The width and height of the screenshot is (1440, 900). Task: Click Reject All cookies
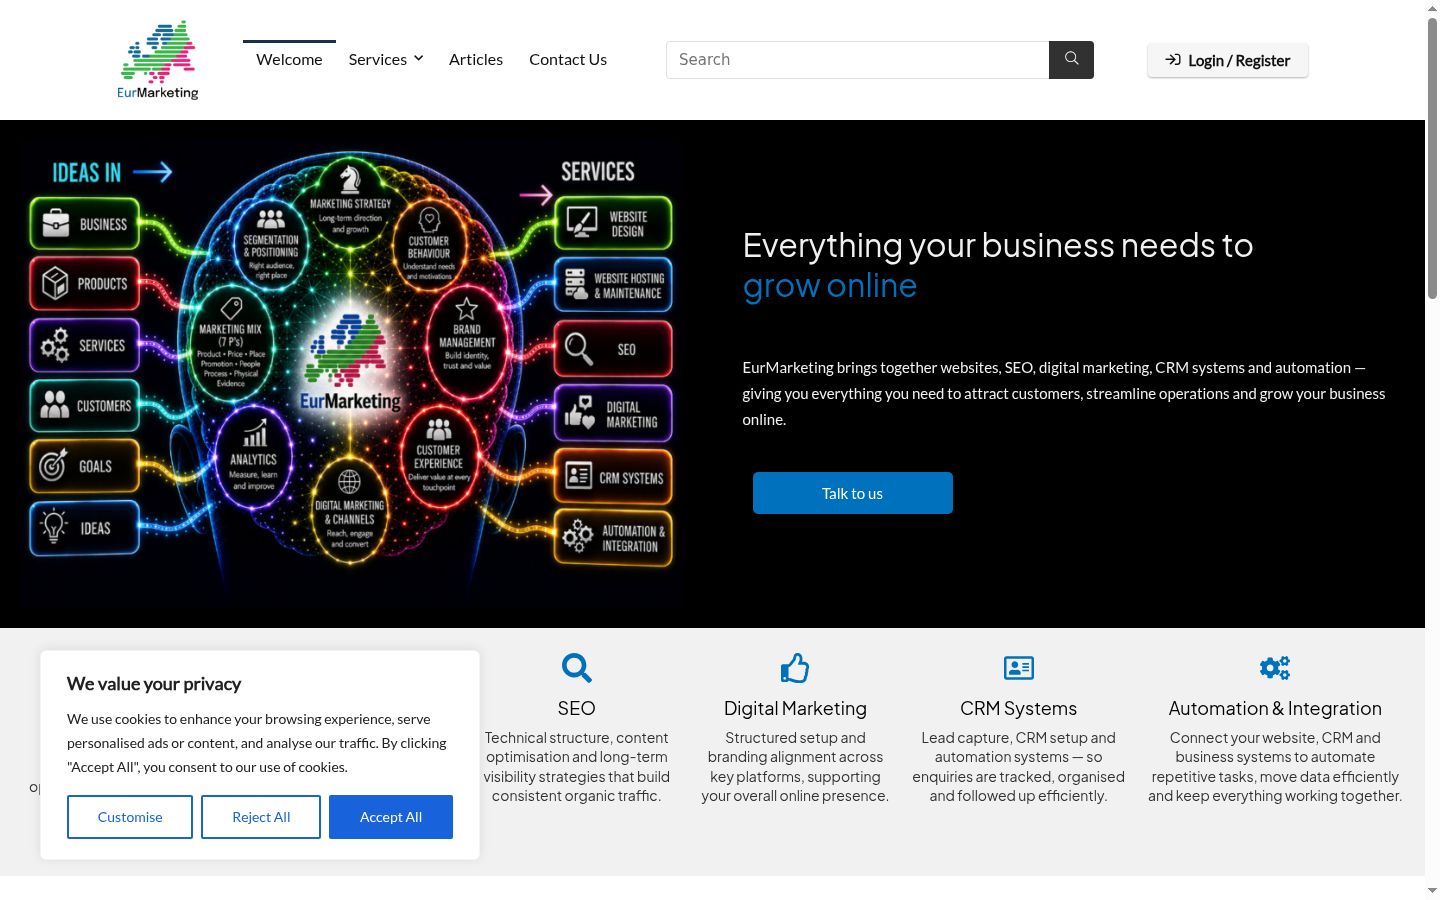click(261, 817)
